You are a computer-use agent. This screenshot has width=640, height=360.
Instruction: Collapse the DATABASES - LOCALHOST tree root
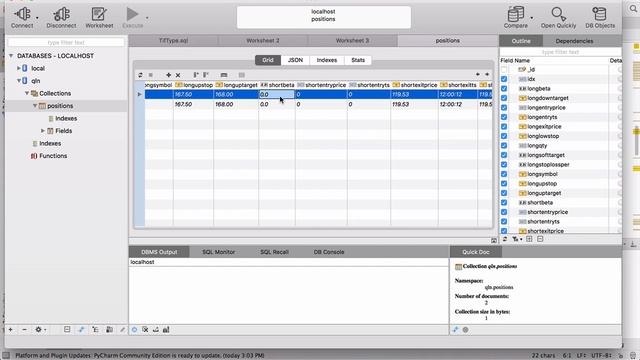point(11,56)
